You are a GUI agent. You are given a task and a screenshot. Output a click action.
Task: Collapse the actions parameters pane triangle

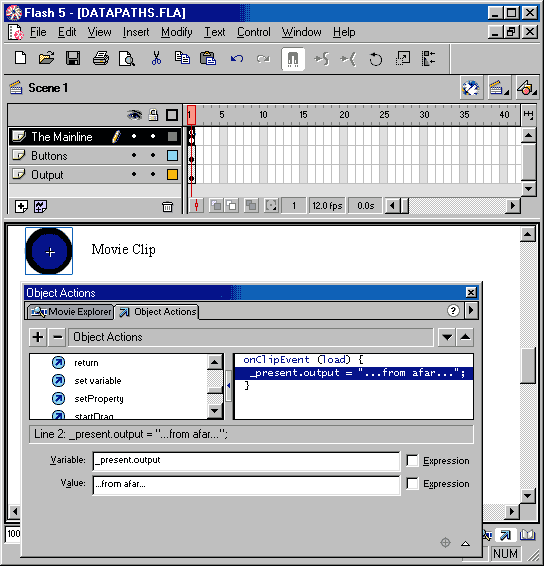465,544
